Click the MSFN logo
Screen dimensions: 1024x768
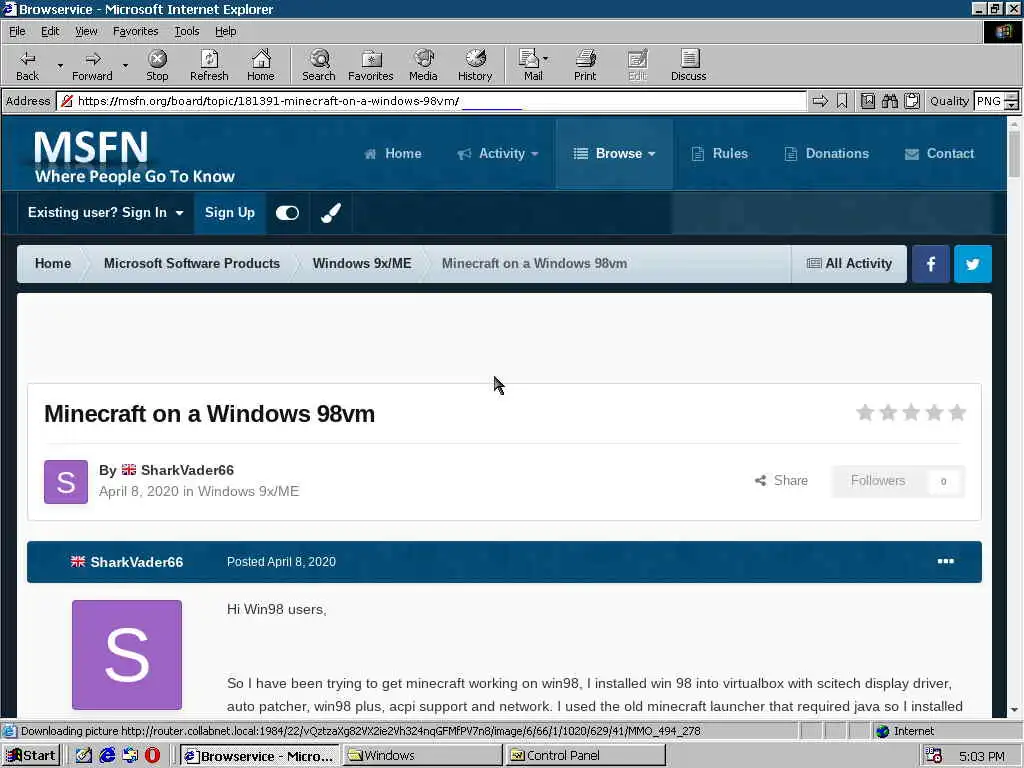click(x=134, y=157)
